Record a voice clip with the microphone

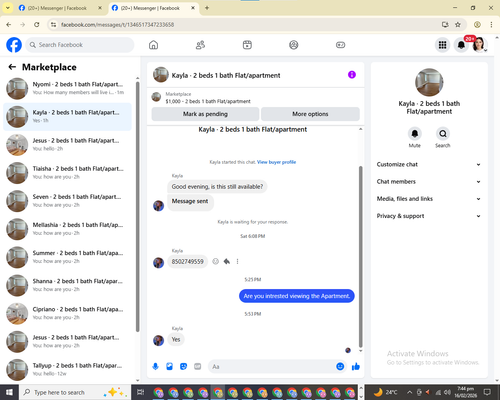coord(155,367)
